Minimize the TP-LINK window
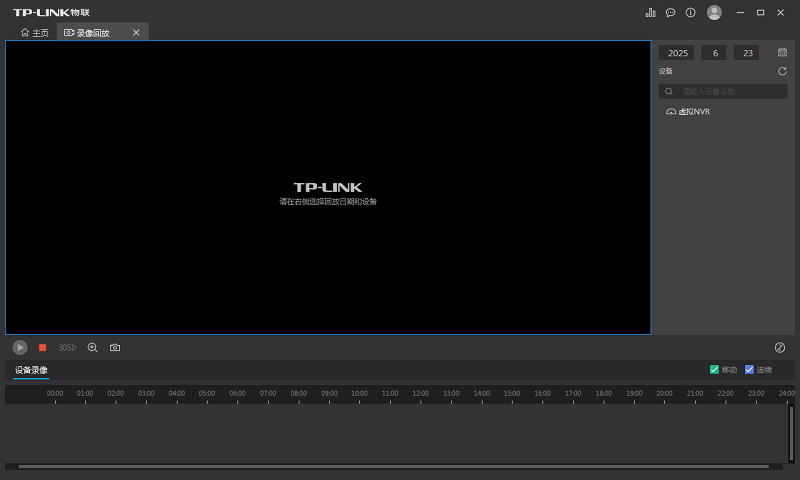Image resolution: width=800 pixels, height=480 pixels. point(740,13)
